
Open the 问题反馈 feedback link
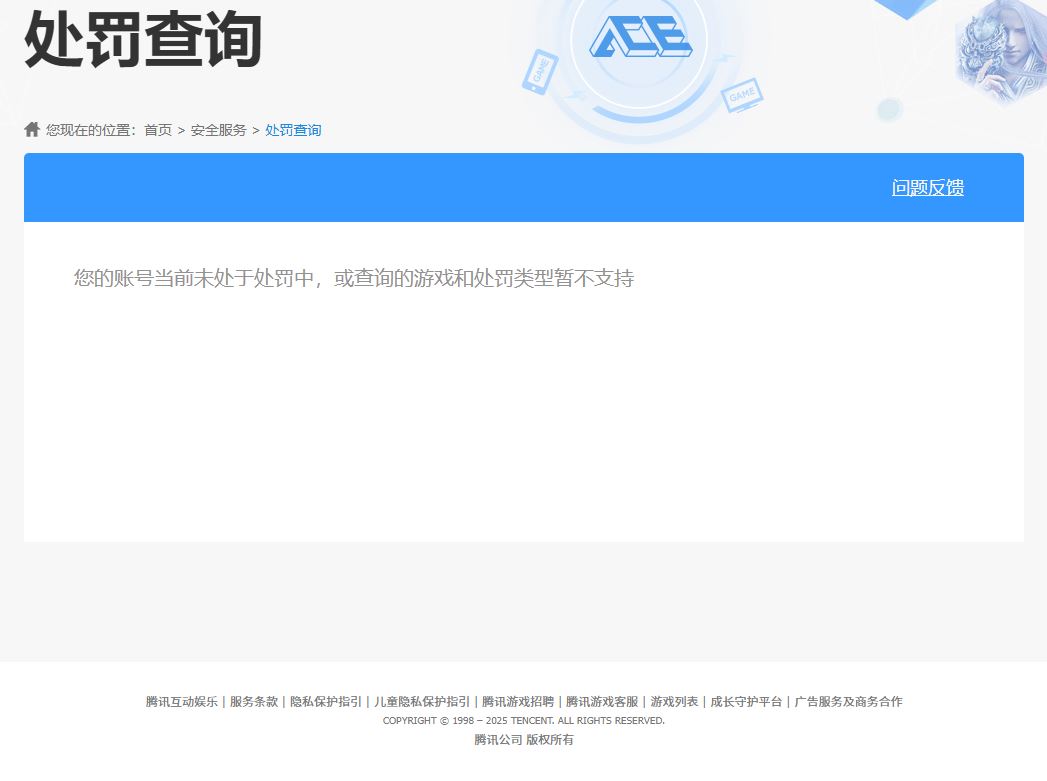click(x=927, y=187)
